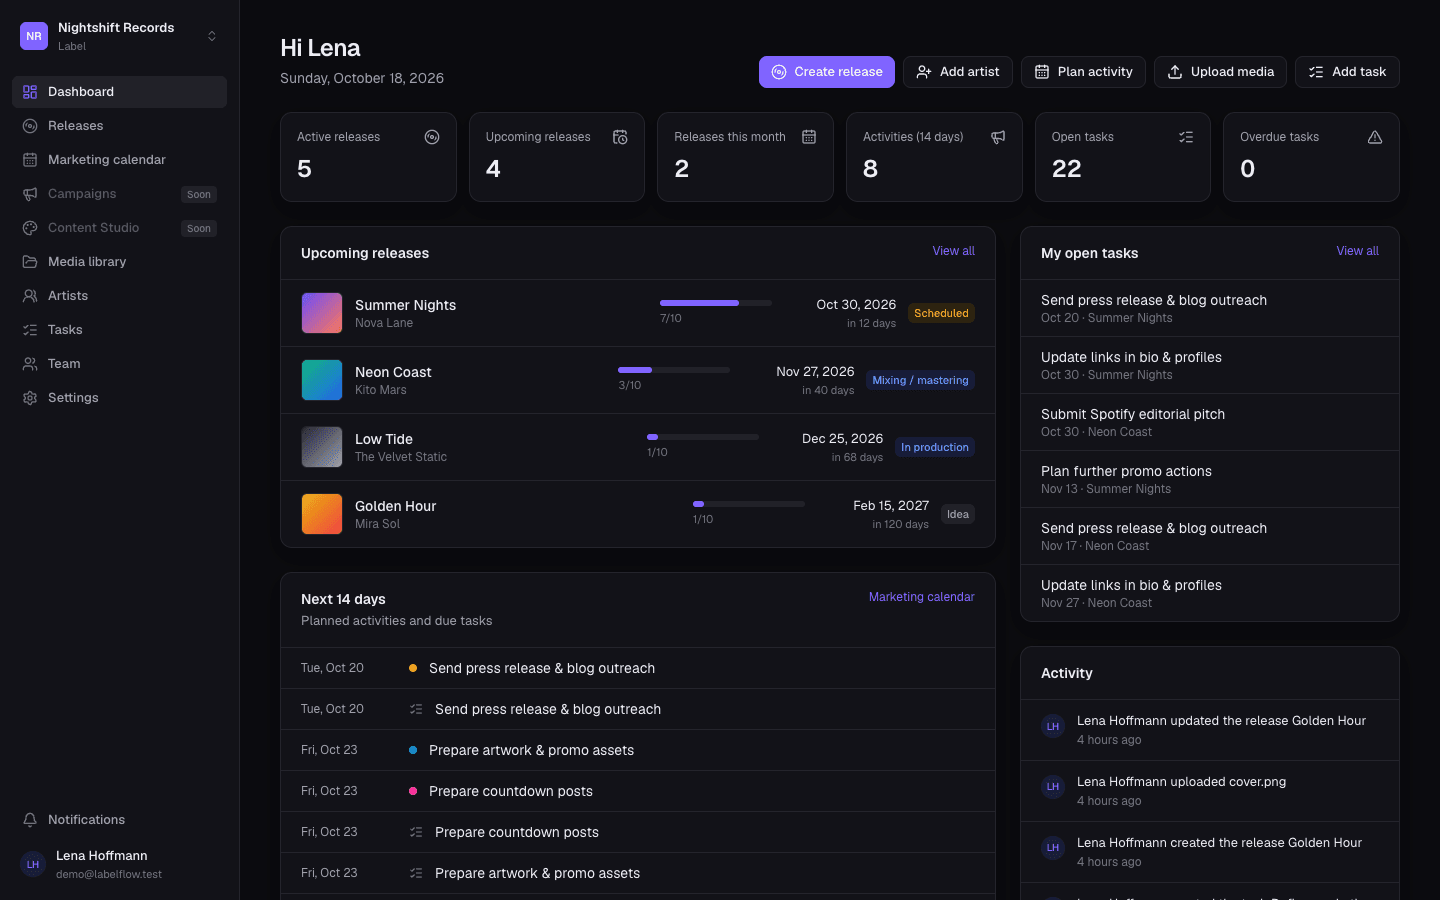
Task: Click the Overdue tasks warning icon
Action: (x=1375, y=137)
